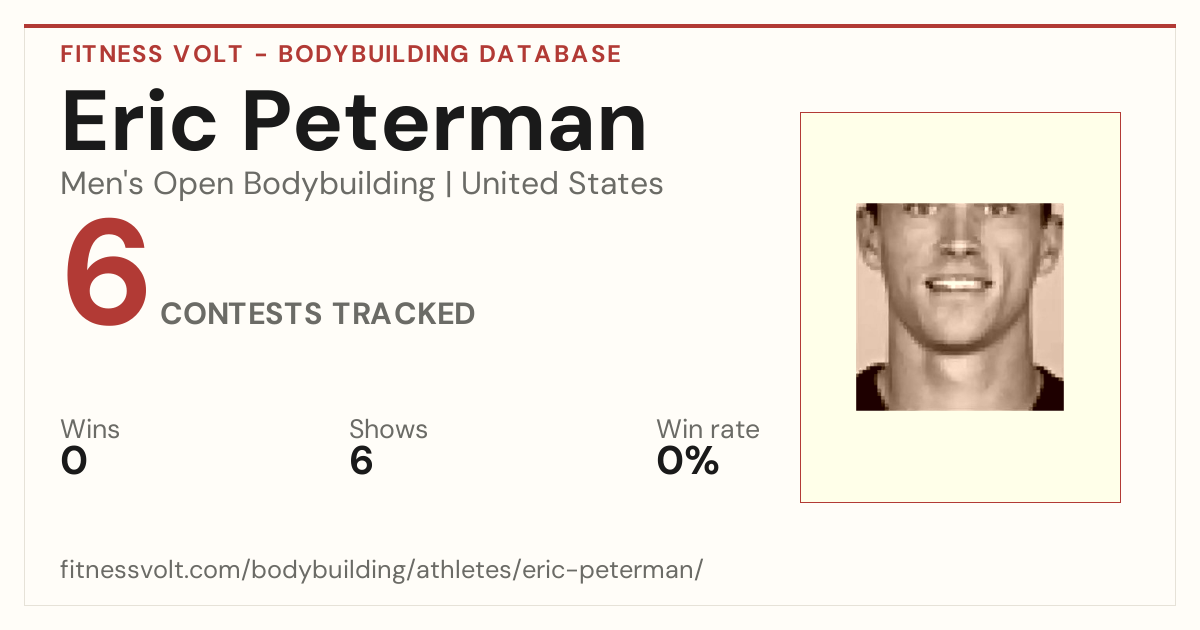
Task: Click the "Shows" stat label
Action: 388,430
